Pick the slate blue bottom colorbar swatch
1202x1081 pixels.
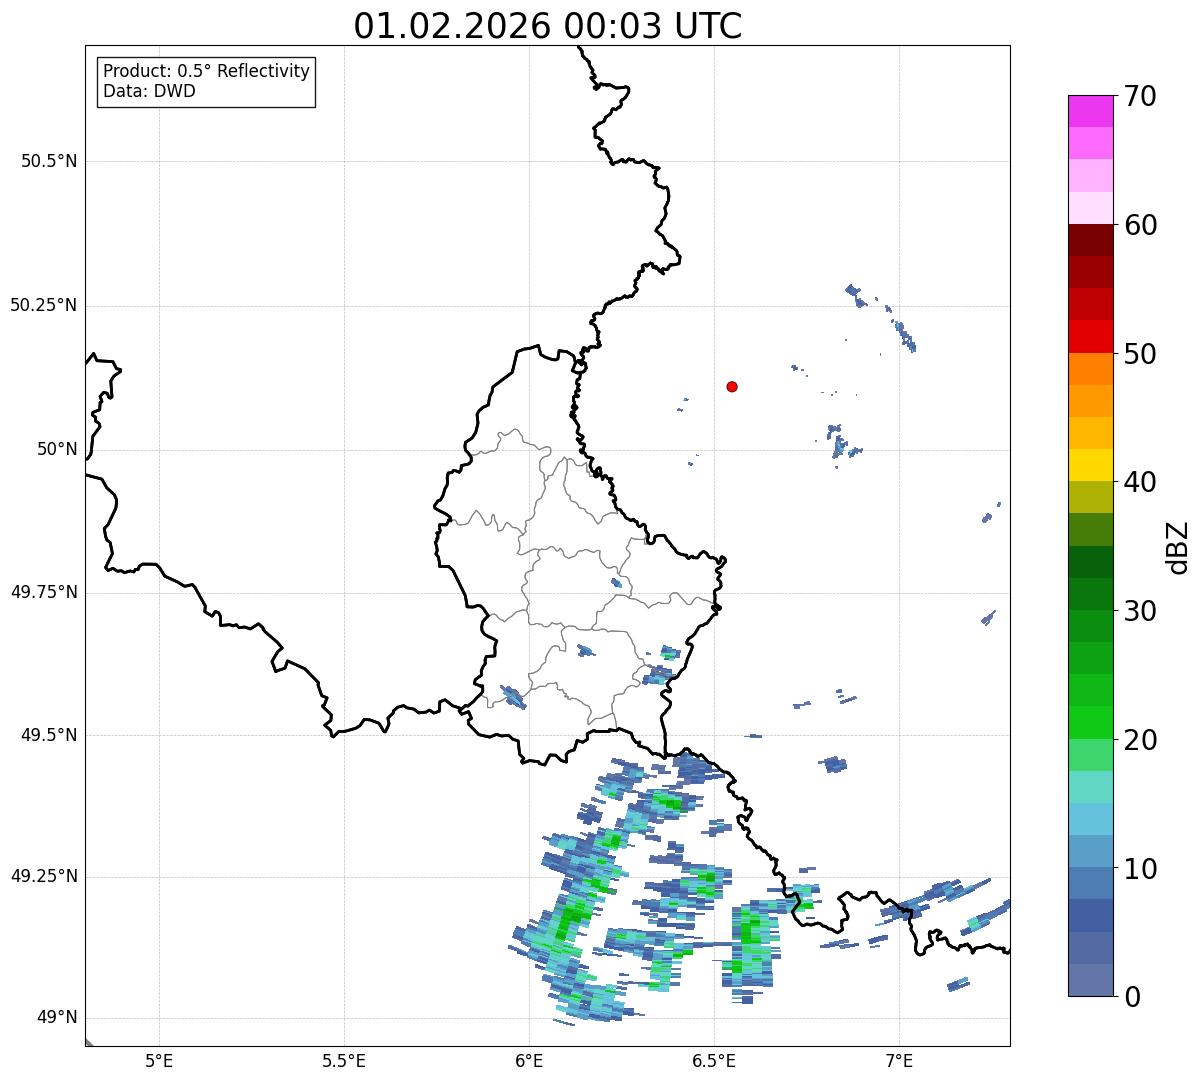click(1090, 980)
